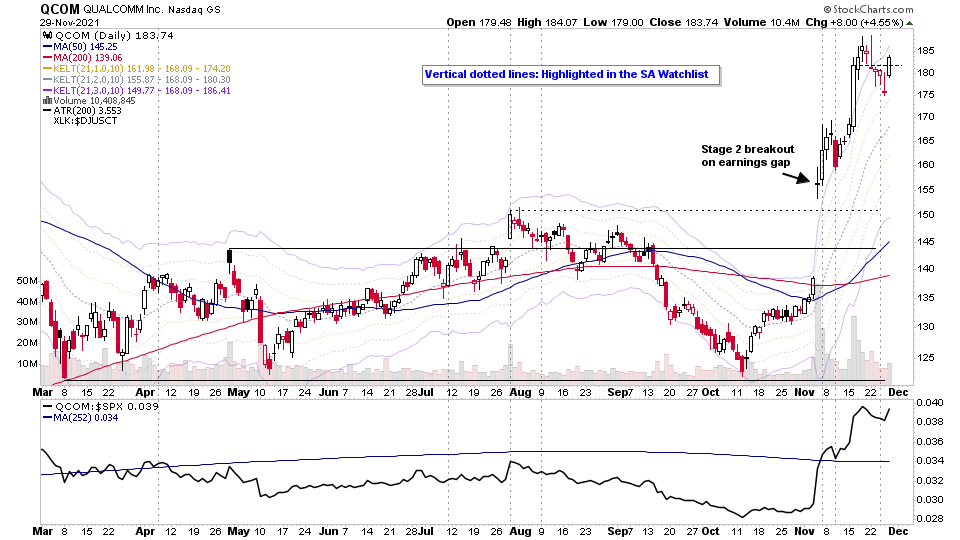Click the XLK:$DJUSCT legend entry
This screenshot has width=960, height=540.
85,121
